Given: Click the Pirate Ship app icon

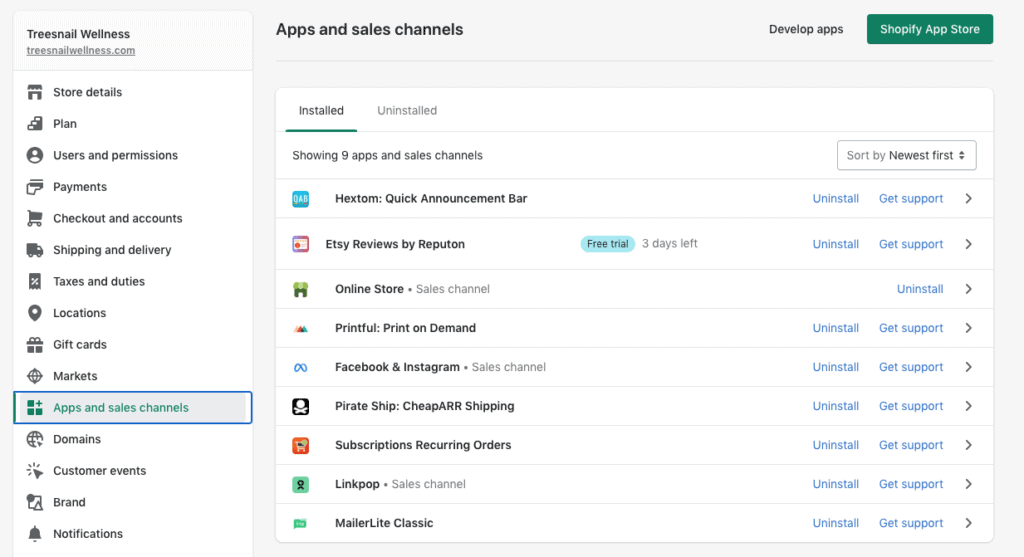Looking at the screenshot, I should 300,406.
